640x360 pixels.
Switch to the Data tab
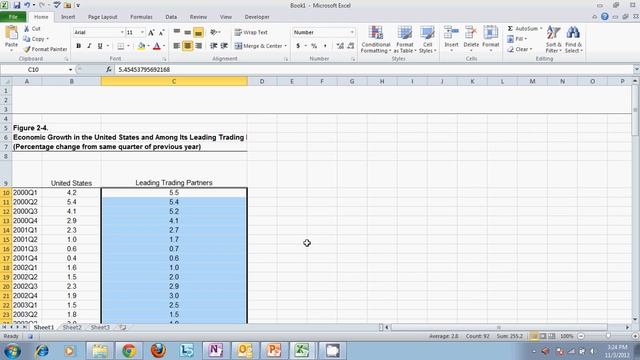tap(171, 17)
